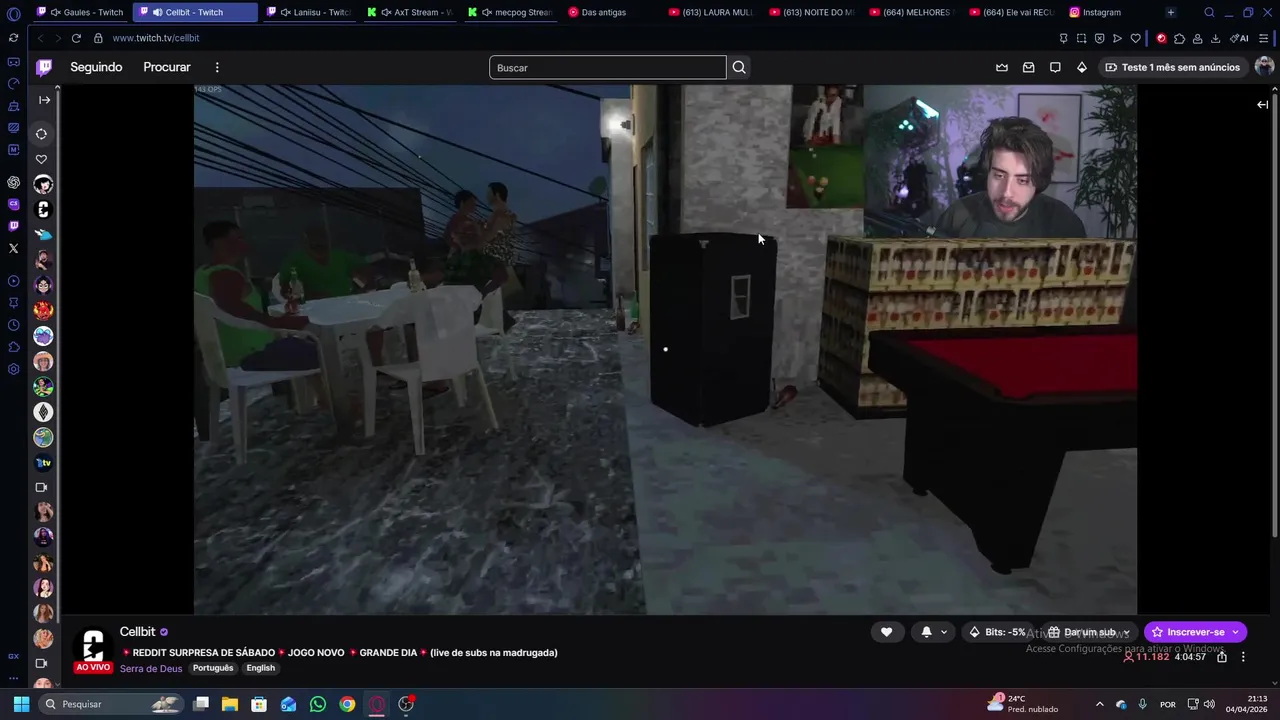Switch to Das antigas tab
1280x720 pixels.
click(x=604, y=12)
